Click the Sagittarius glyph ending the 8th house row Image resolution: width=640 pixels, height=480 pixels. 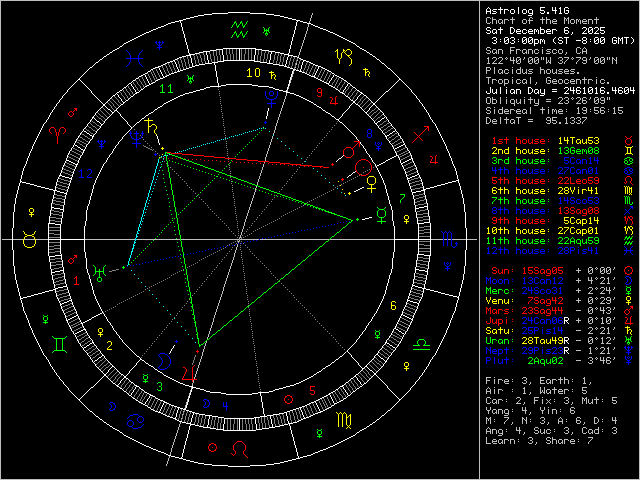628,211
